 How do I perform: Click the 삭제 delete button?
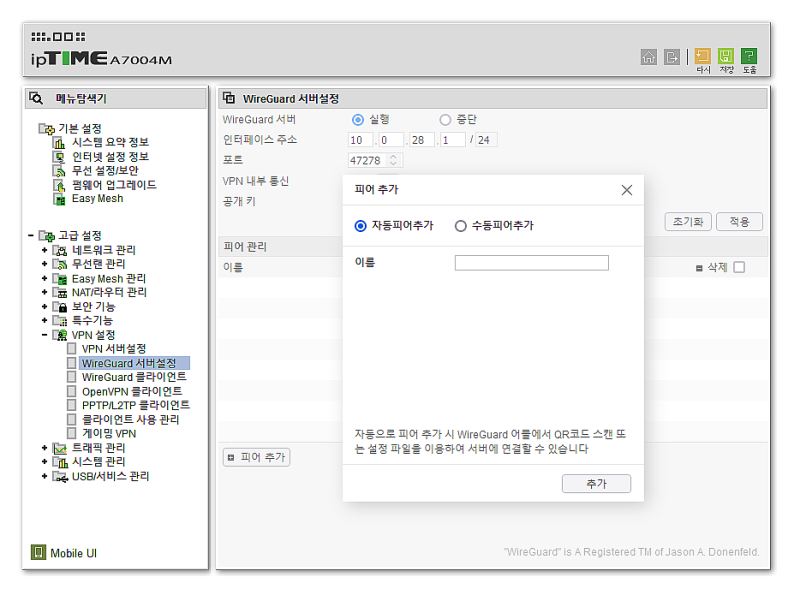coord(712,267)
